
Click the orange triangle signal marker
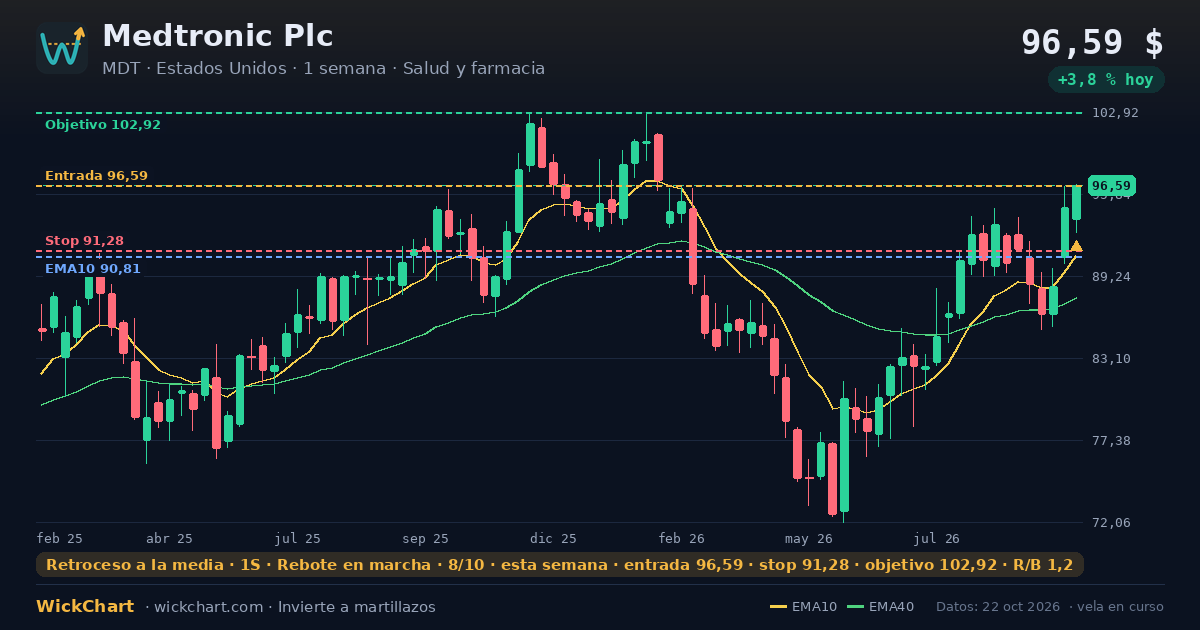coord(1076,246)
